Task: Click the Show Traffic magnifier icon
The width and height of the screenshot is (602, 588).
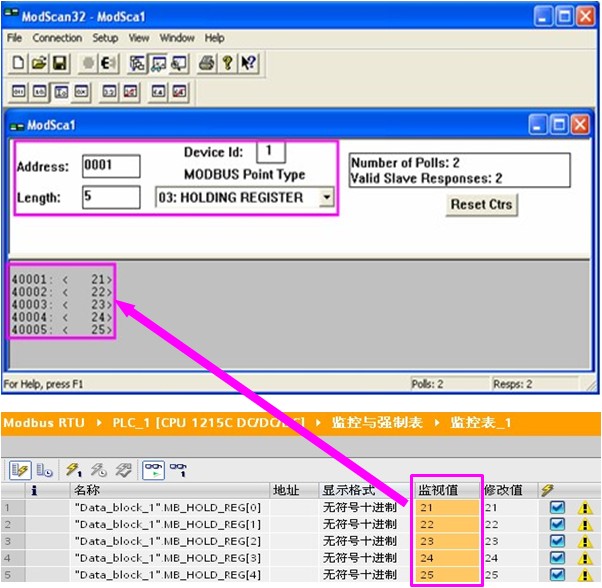Action: click(x=179, y=63)
